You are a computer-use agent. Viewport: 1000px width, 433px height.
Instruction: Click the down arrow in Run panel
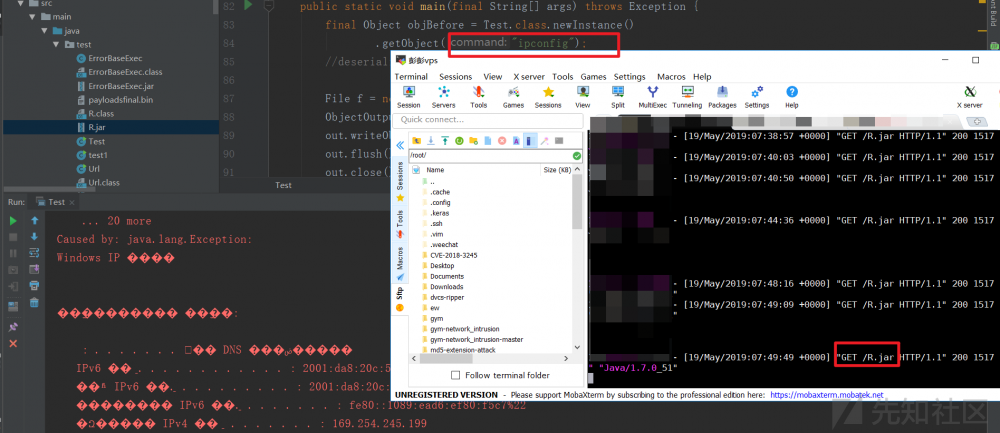click(35, 237)
